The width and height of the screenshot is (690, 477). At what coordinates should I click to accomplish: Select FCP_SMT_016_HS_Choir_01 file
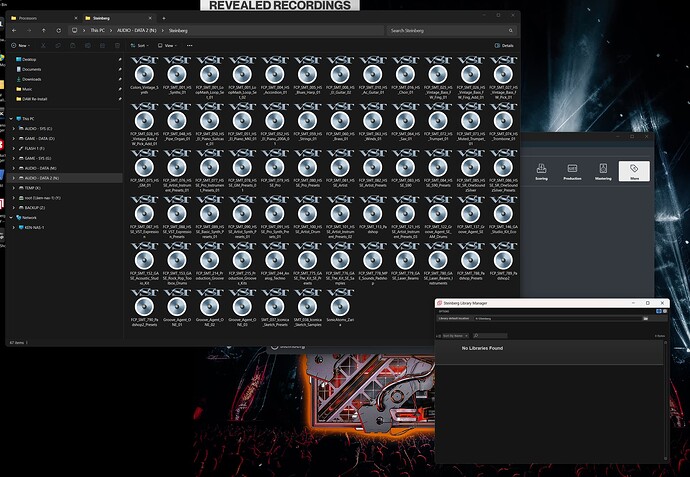(405, 75)
